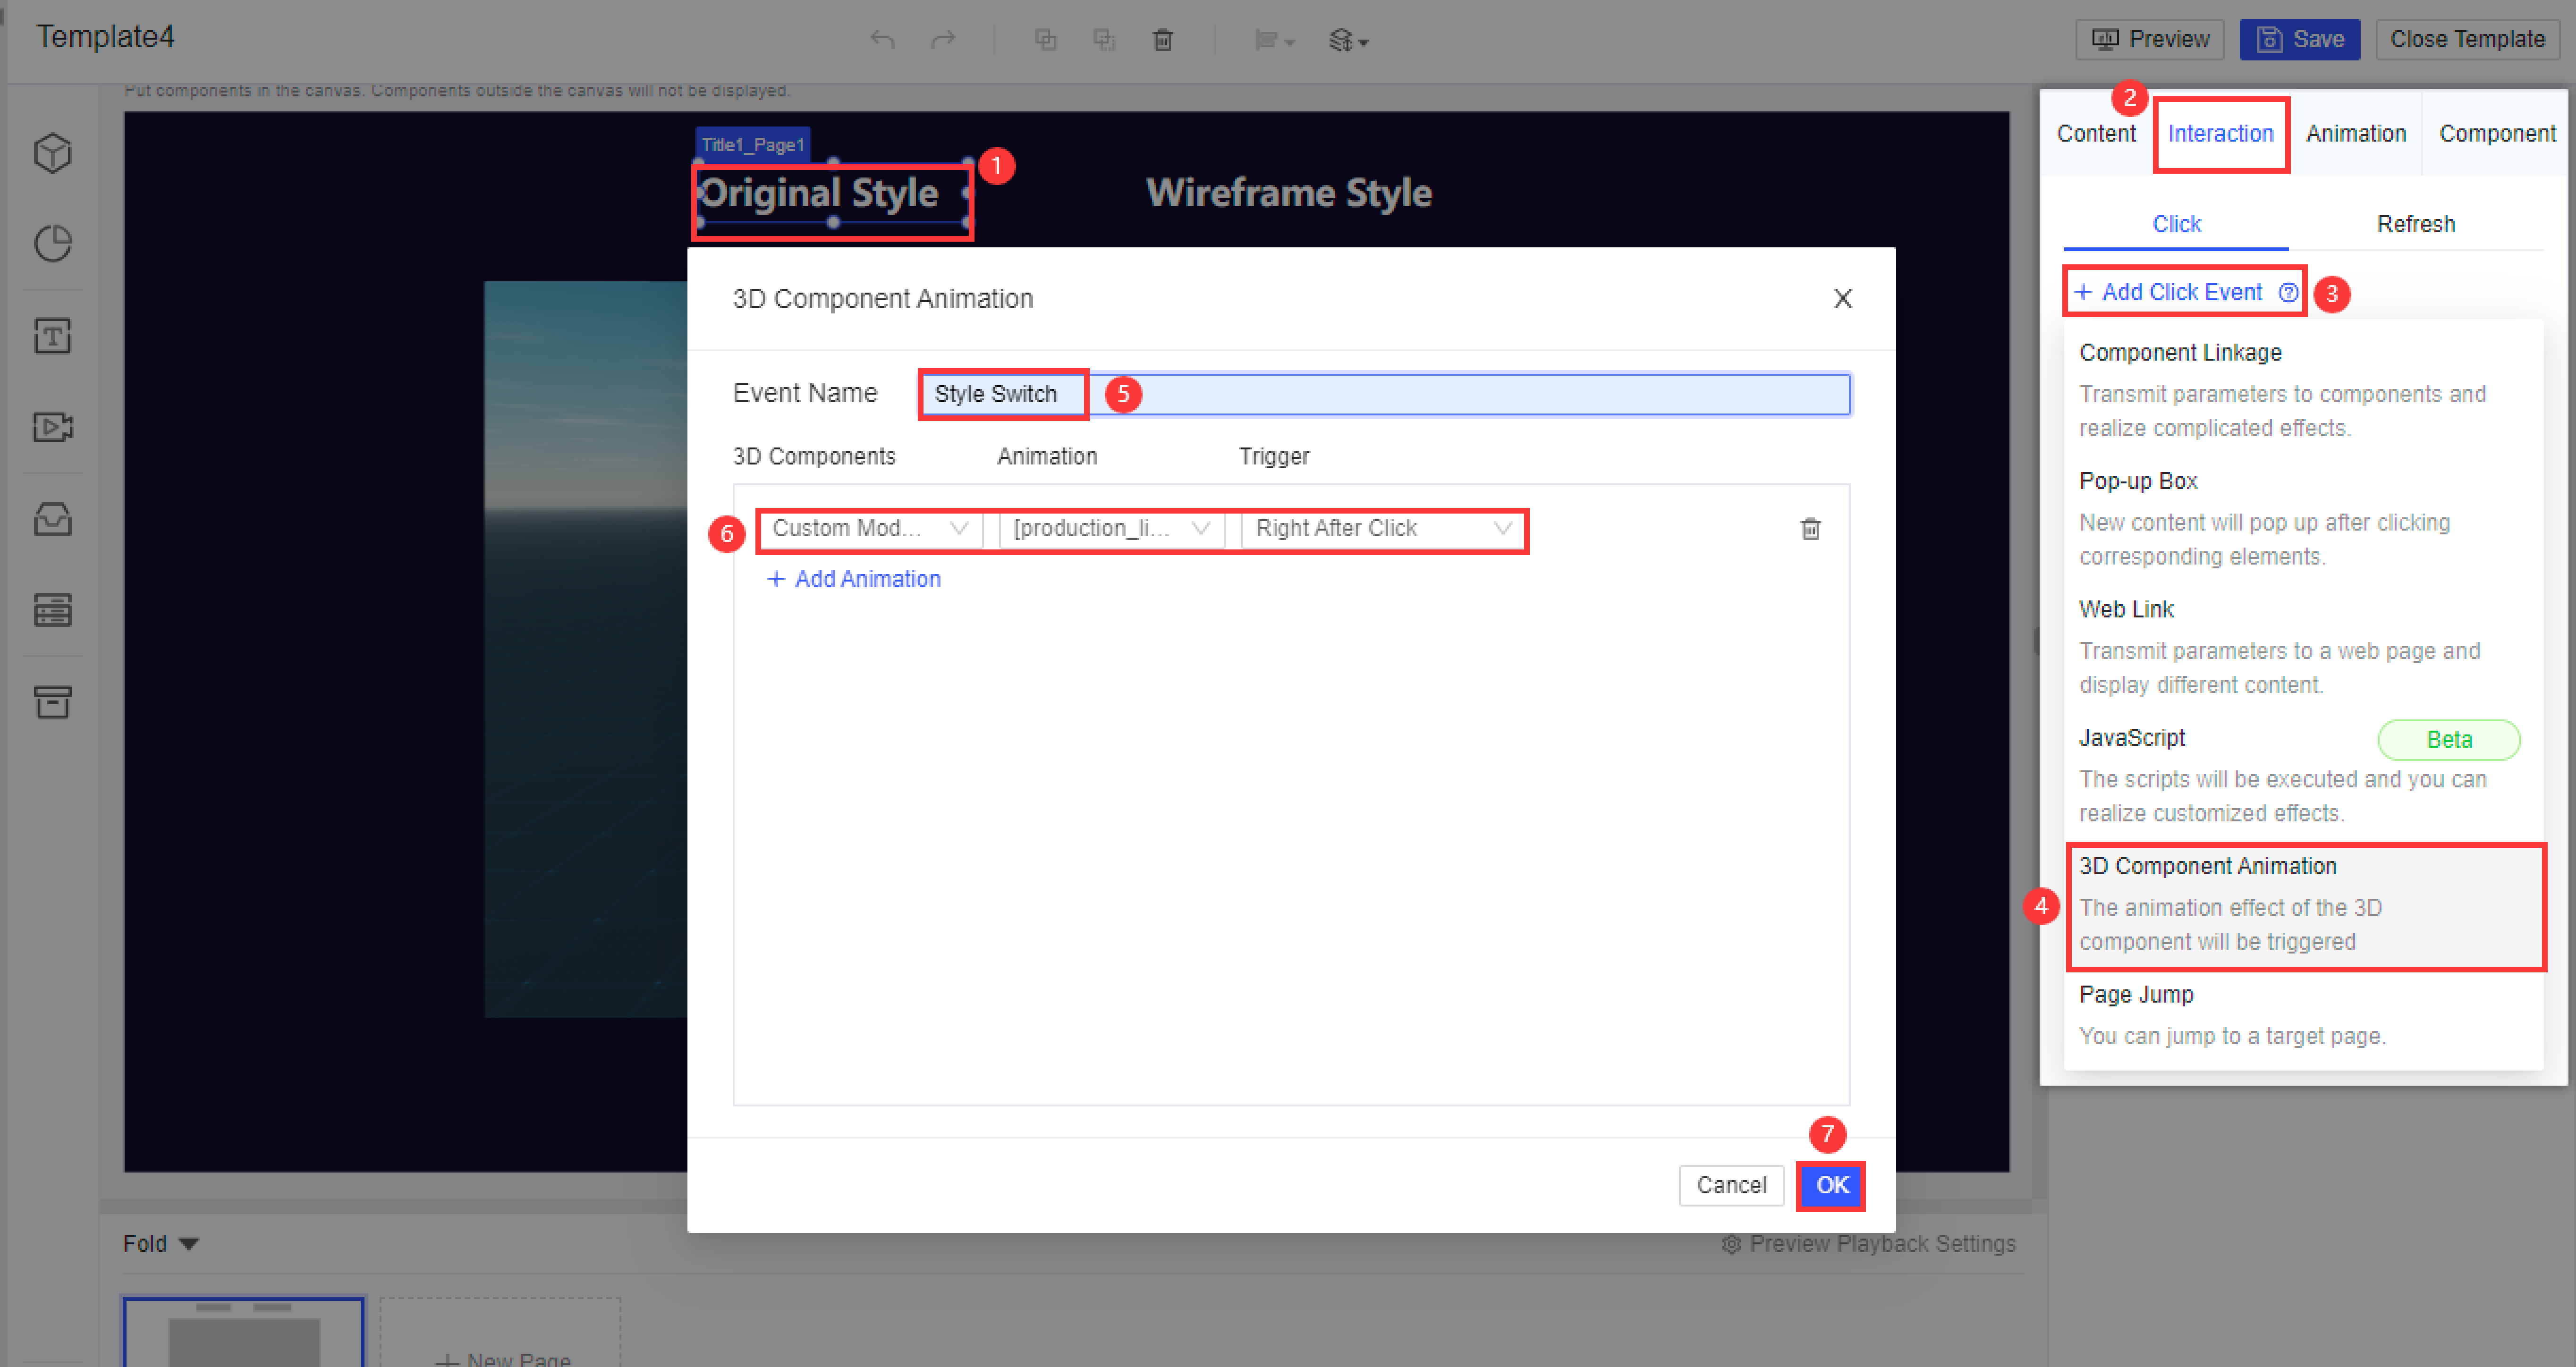Screen dimensions: 2576x1367
Task: Click the Preview button
Action: (2149, 40)
